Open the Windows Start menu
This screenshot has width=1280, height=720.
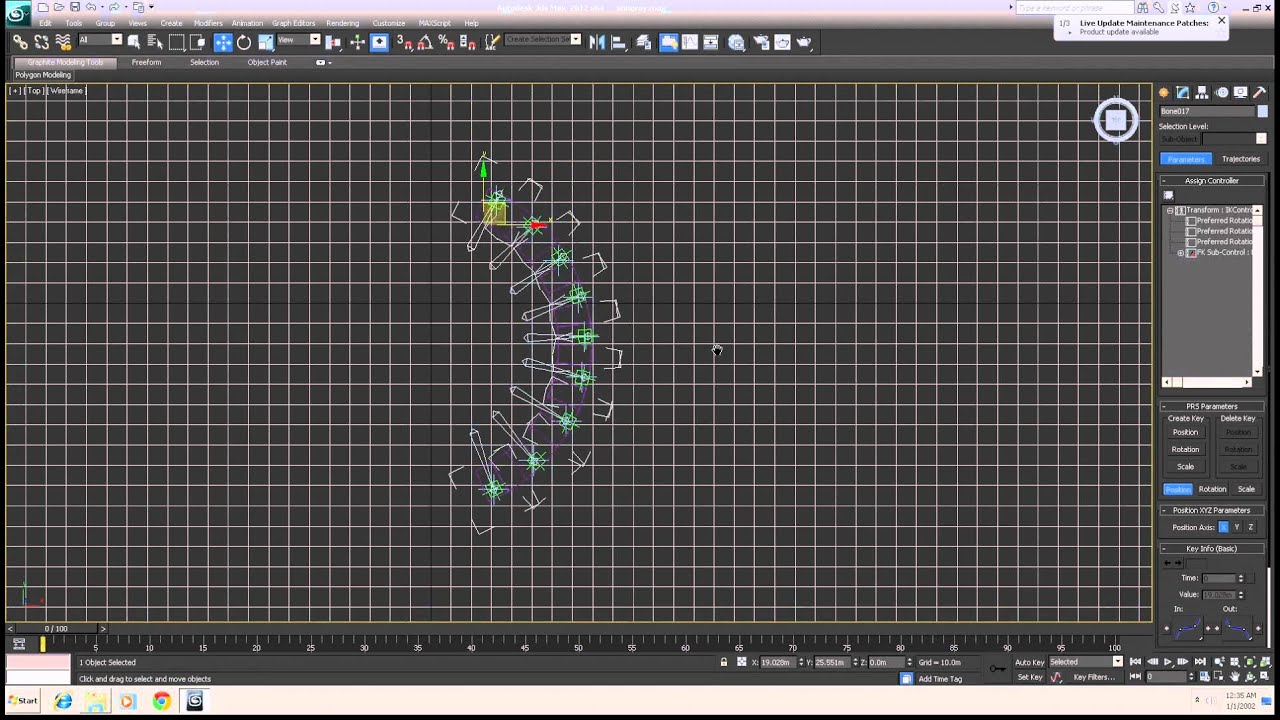tap(23, 701)
